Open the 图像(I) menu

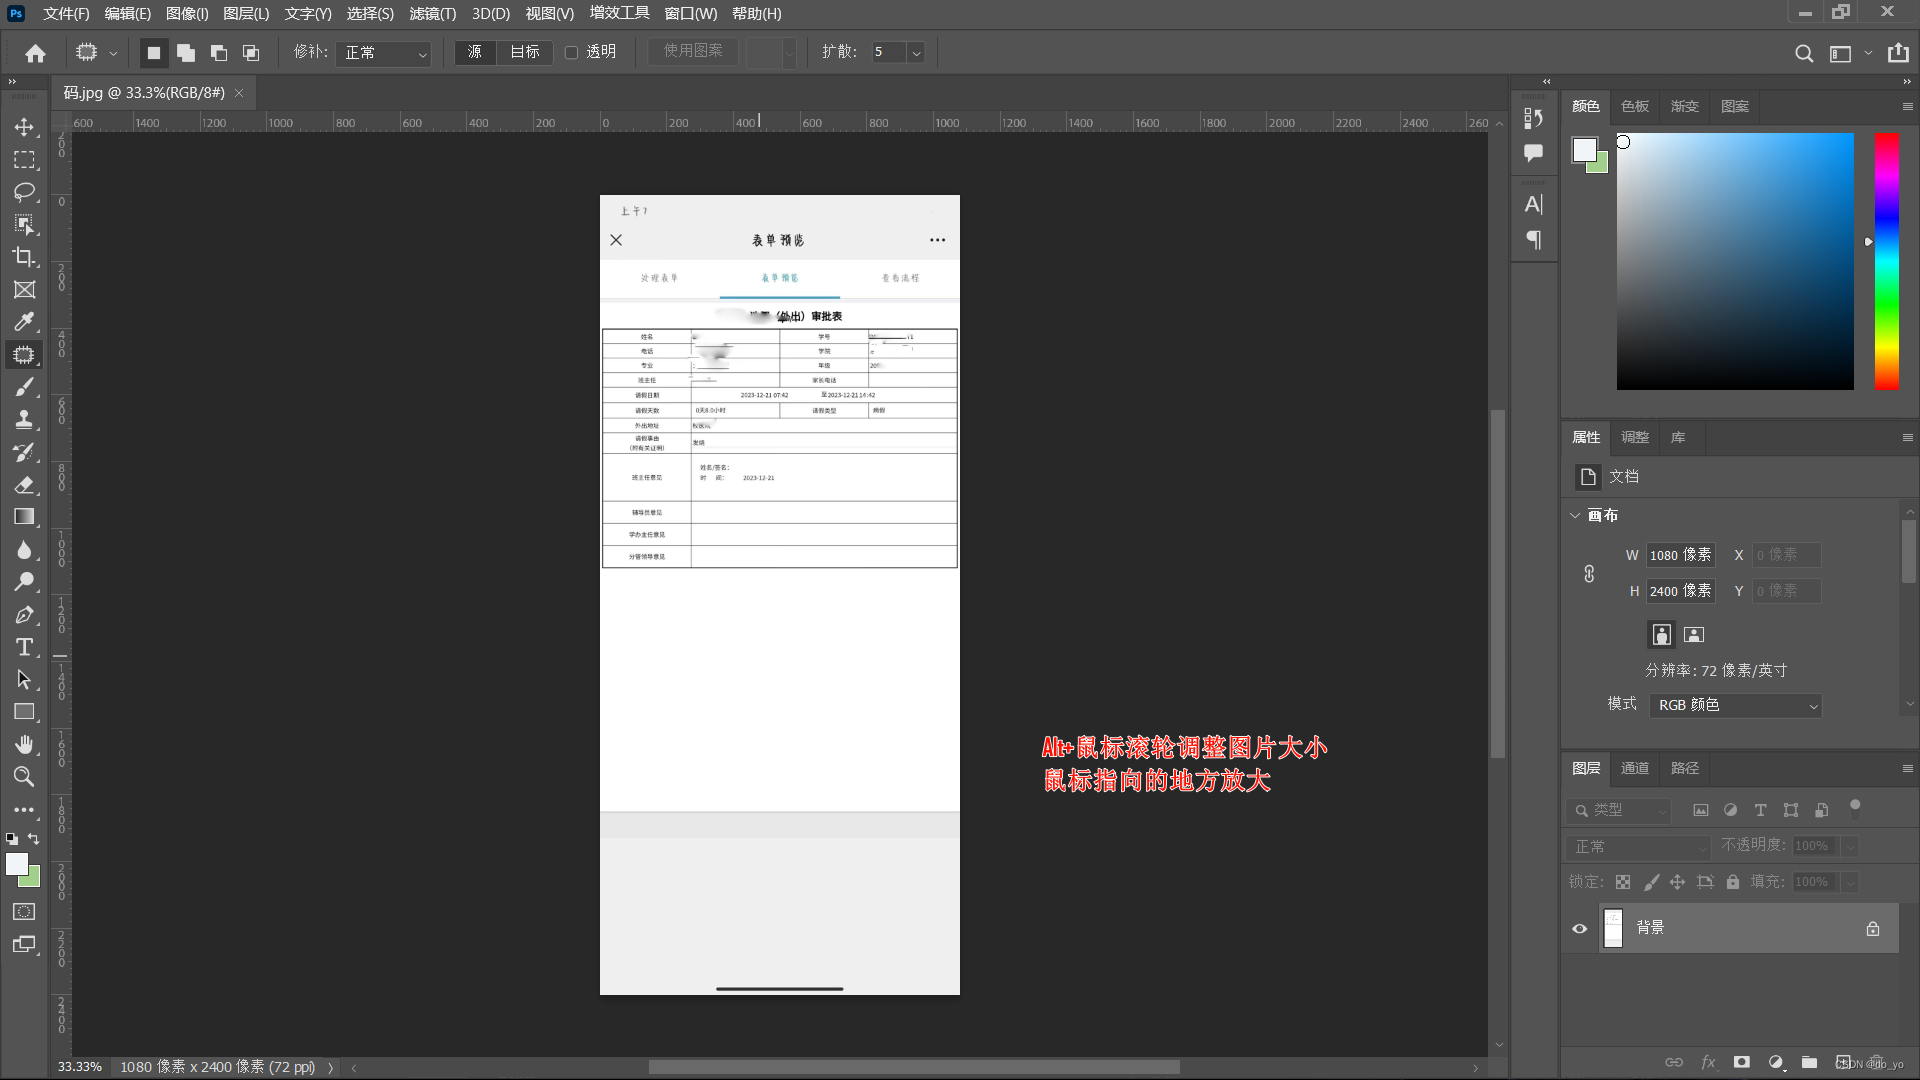click(x=187, y=14)
